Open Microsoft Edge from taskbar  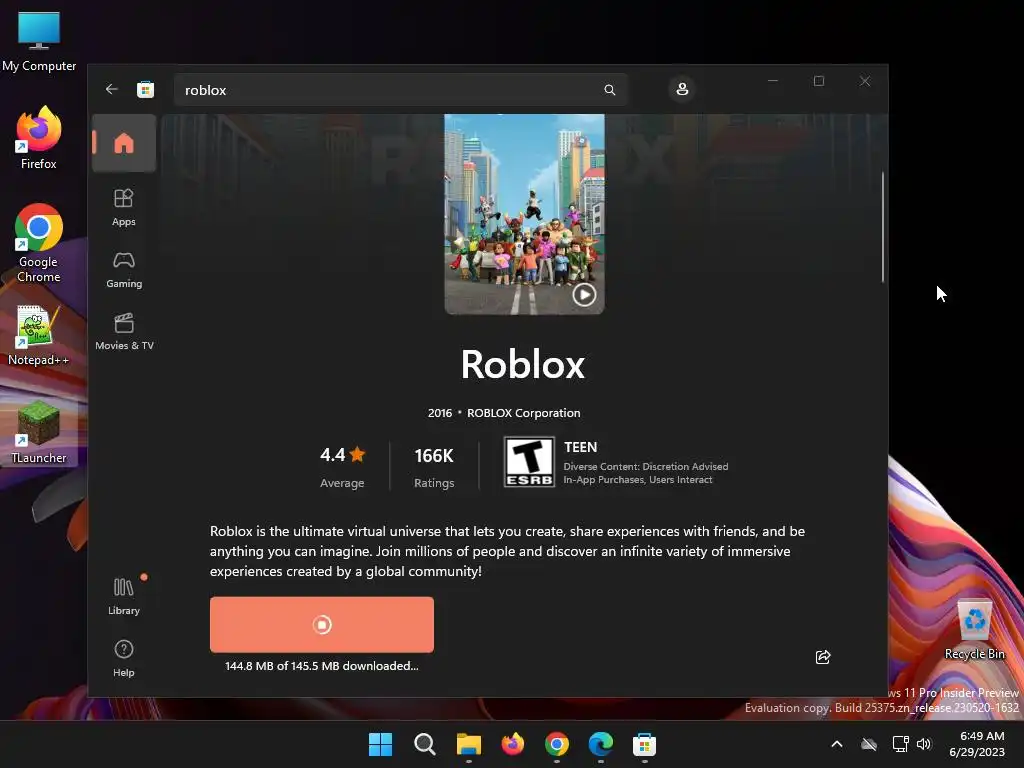600,744
